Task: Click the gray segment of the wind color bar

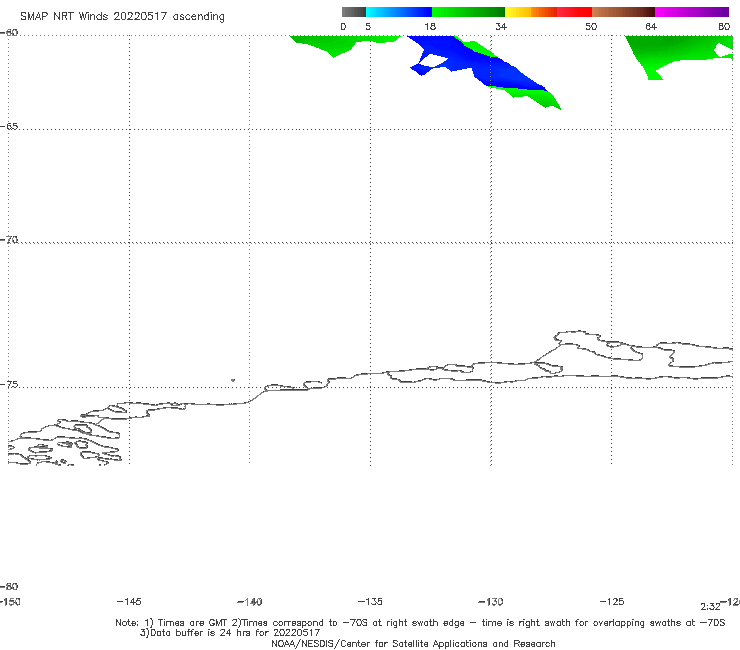Action: coord(354,12)
